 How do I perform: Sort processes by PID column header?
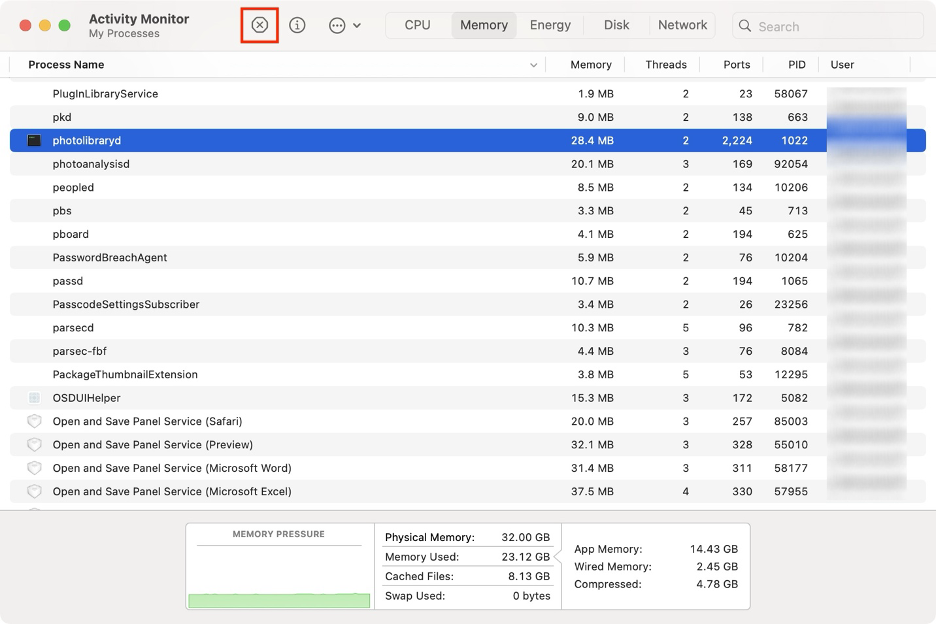(796, 65)
